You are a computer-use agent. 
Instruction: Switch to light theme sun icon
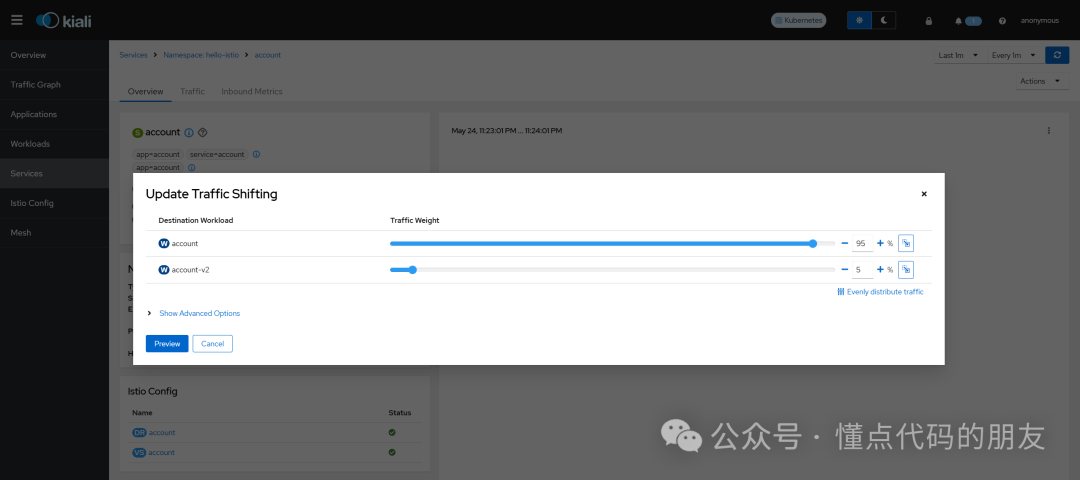pos(859,21)
